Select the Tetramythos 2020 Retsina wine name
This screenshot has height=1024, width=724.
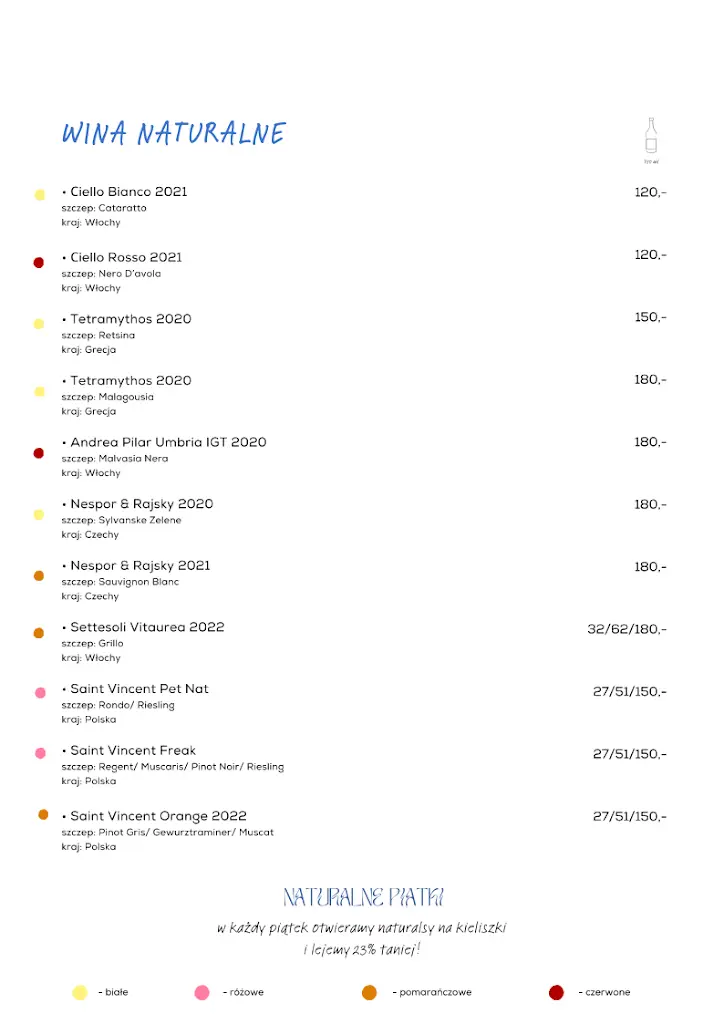point(130,319)
